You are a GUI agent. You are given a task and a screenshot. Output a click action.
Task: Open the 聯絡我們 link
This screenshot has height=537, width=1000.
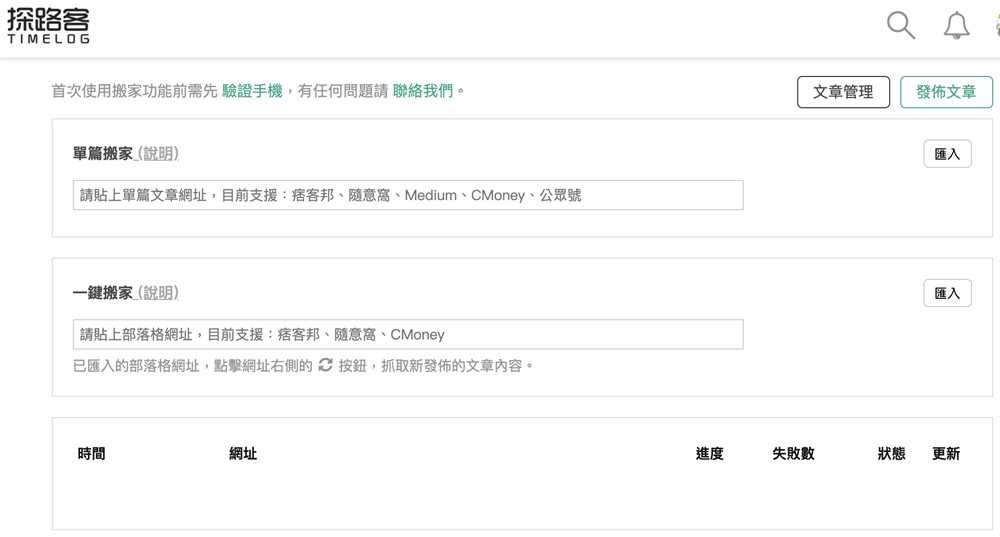click(x=422, y=91)
